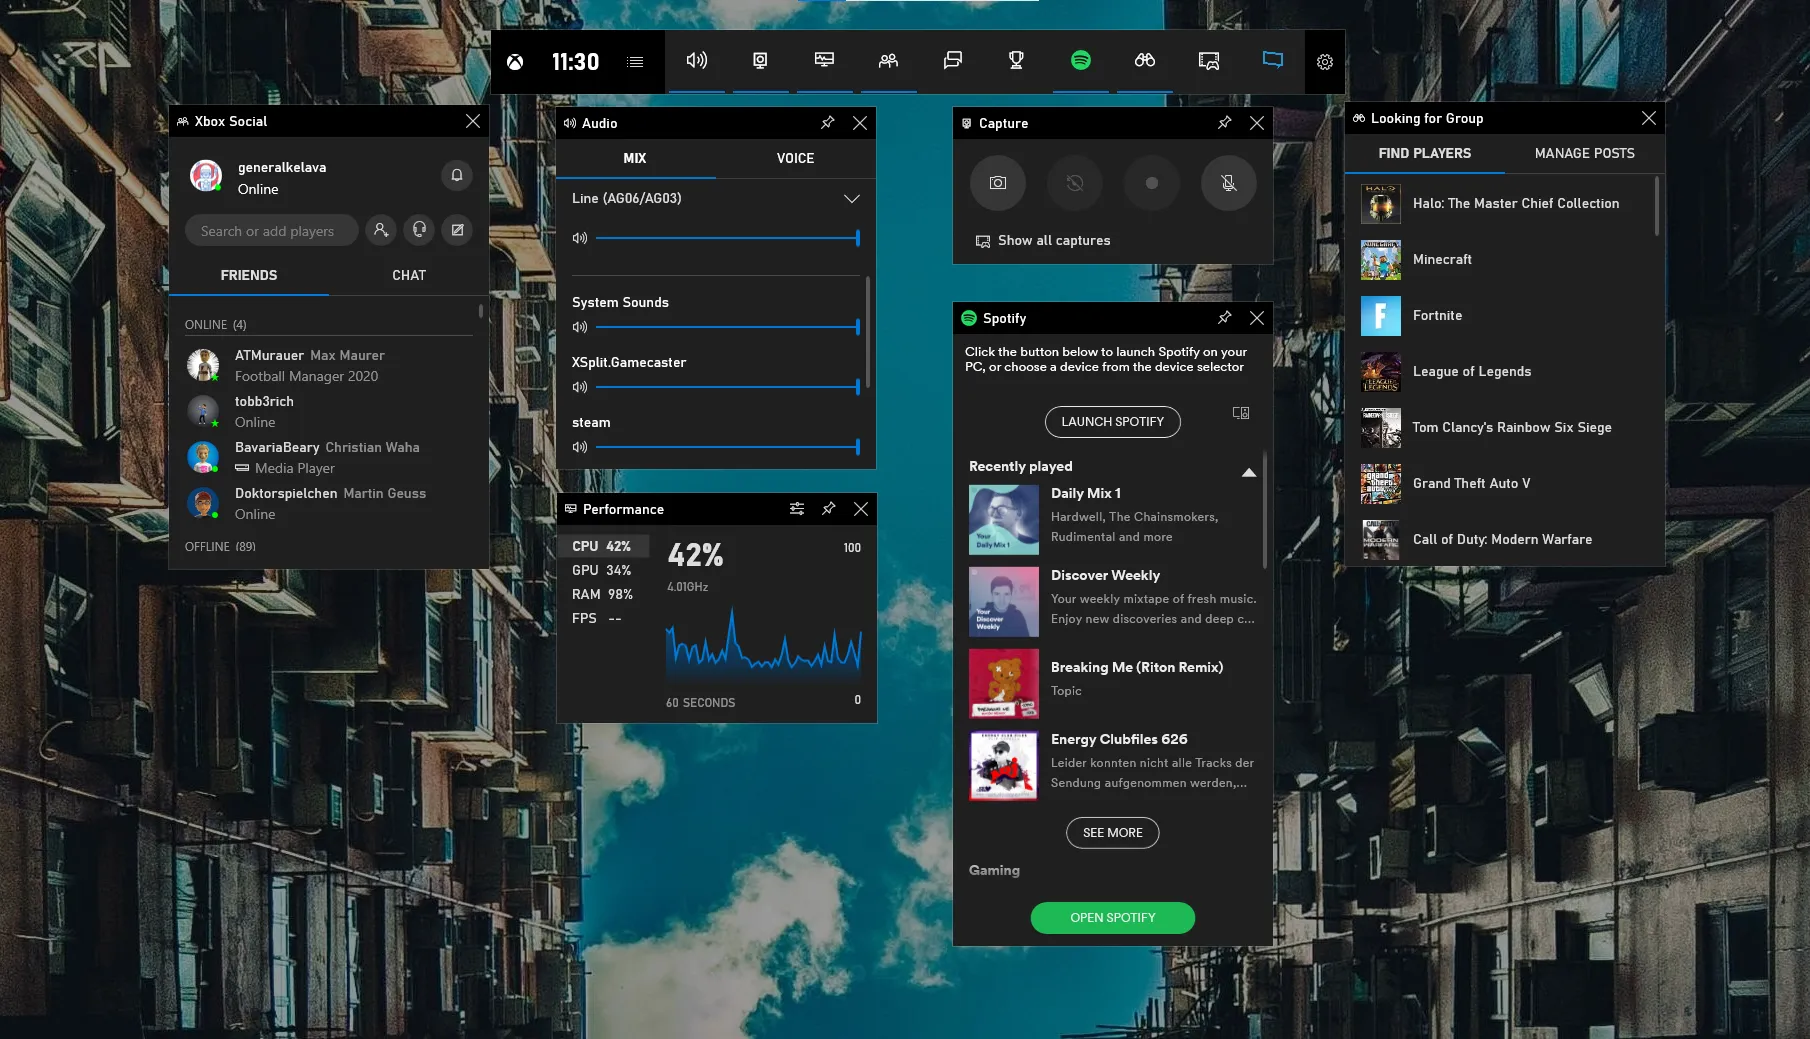Start recording with the record button
1810x1039 pixels.
[x=1152, y=183]
